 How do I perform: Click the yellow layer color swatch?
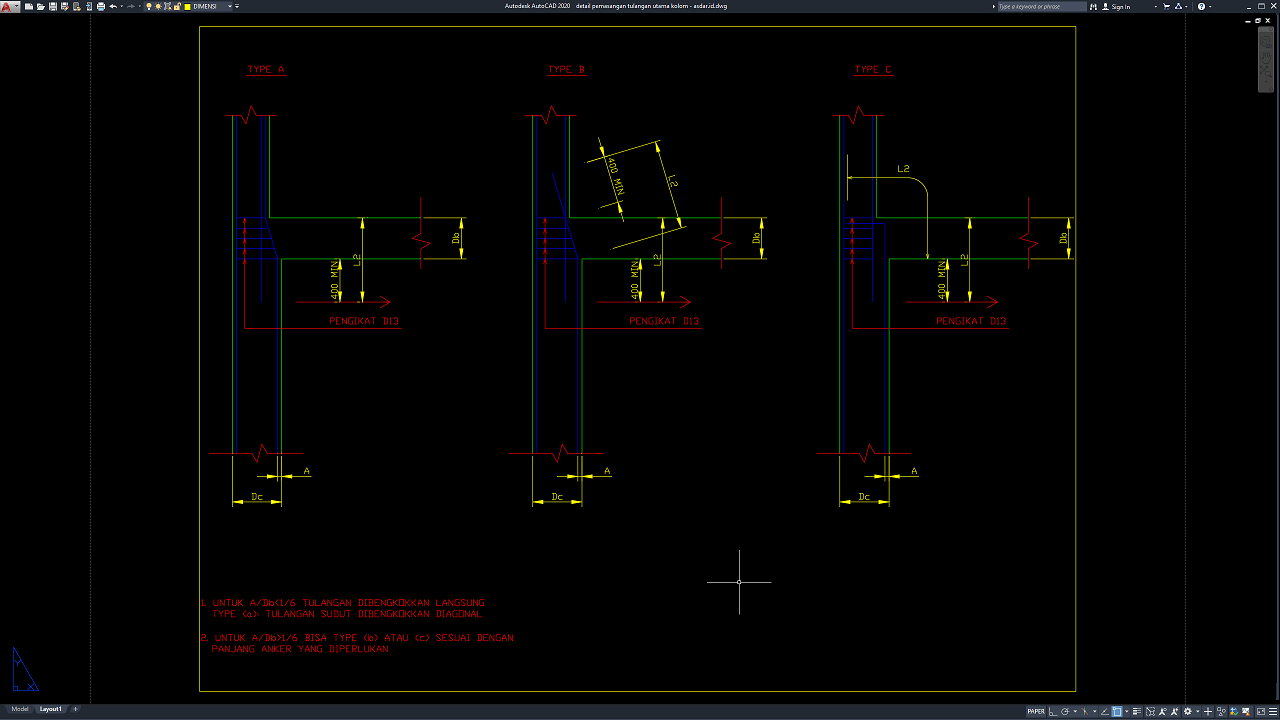click(187, 6)
